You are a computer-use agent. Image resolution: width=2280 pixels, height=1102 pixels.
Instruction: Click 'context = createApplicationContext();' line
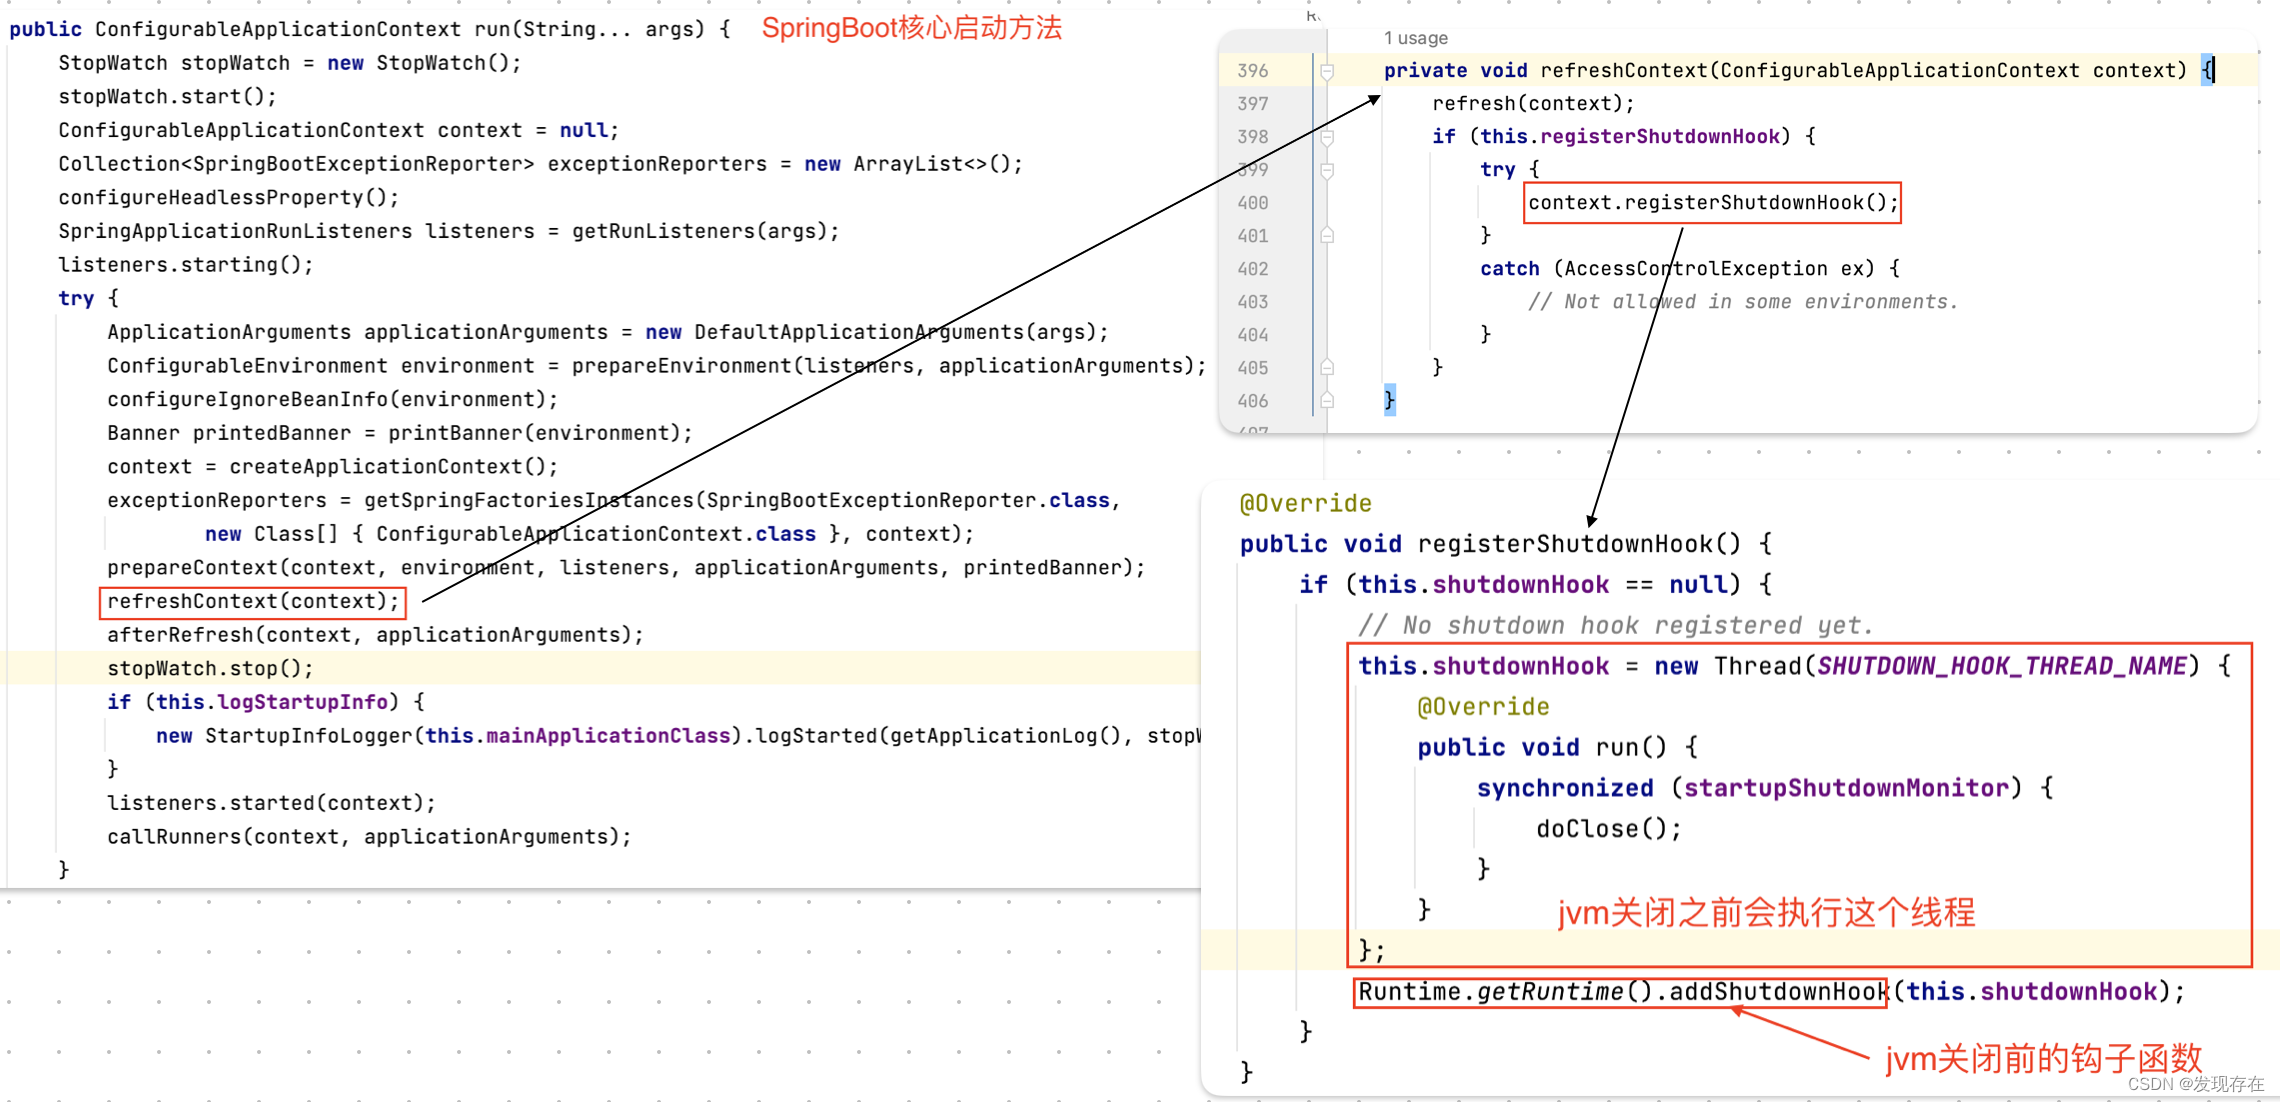(332, 467)
